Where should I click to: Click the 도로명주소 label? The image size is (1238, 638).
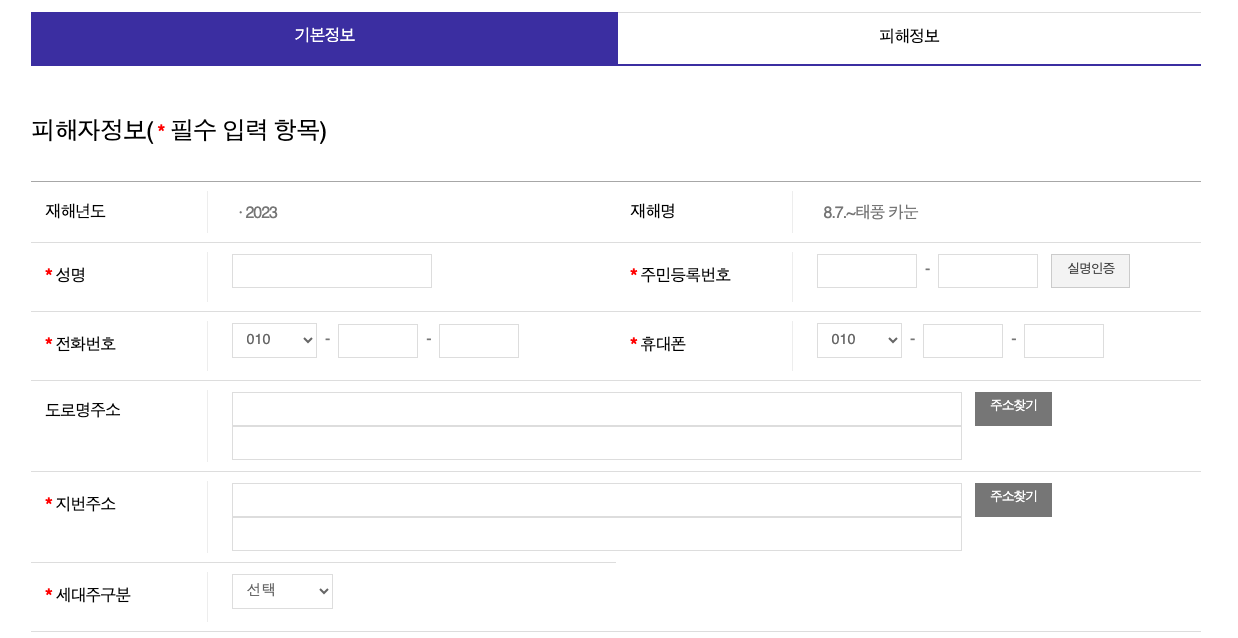point(83,409)
